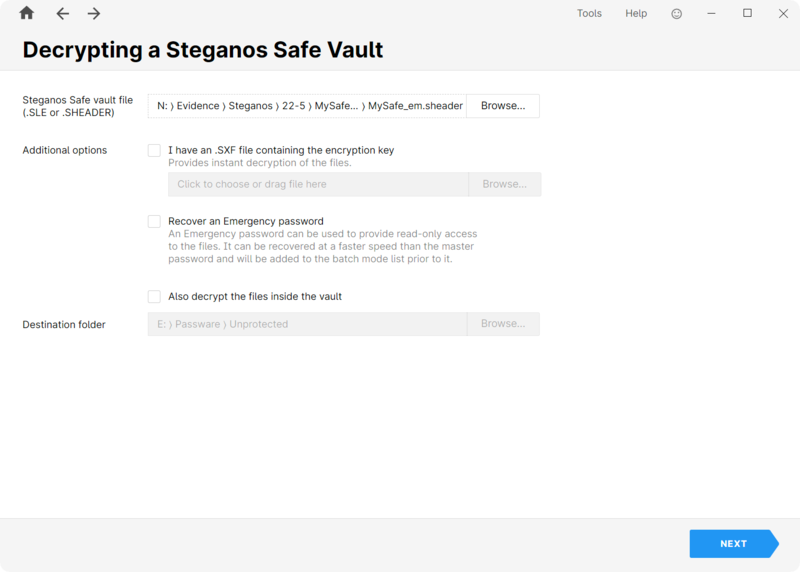800x572 pixels.
Task: Click the Destination folder Browse button
Action: [503, 324]
